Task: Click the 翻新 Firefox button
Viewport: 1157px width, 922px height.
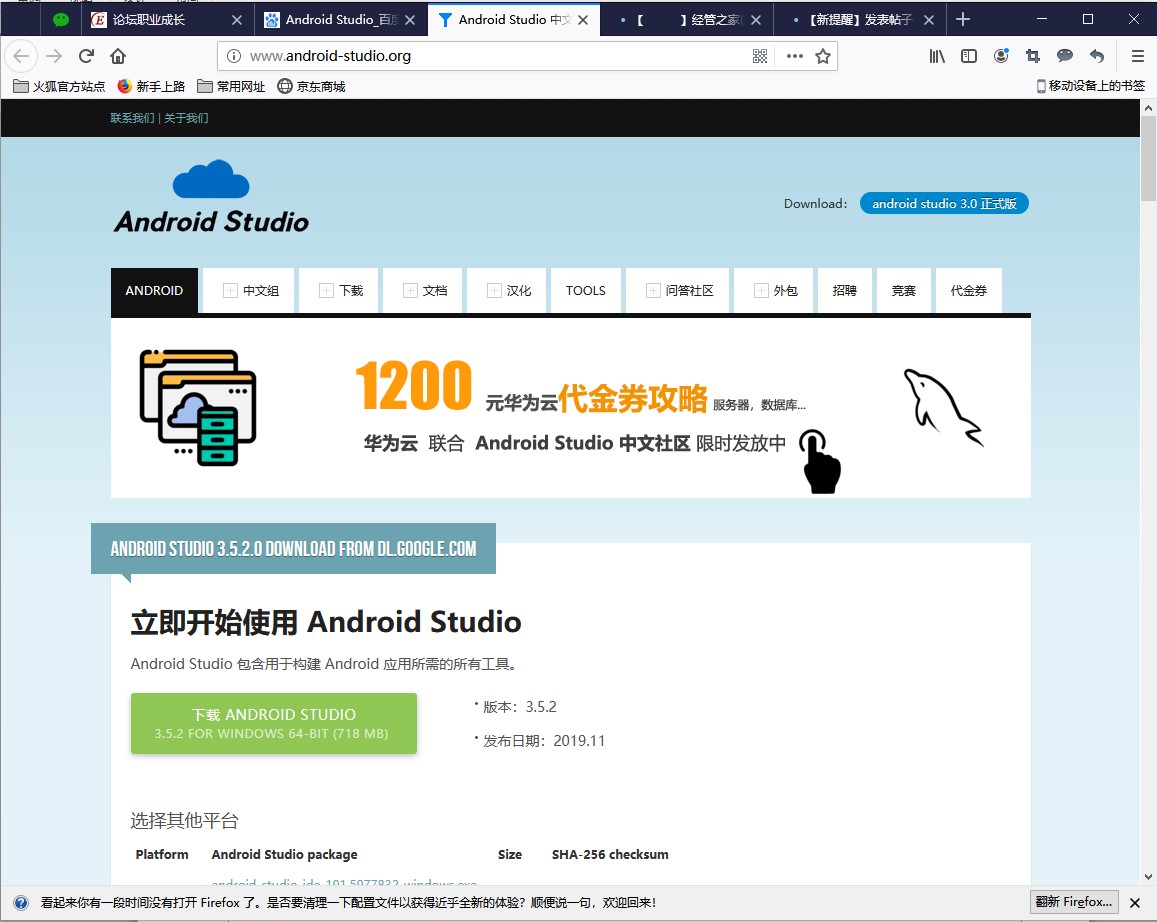Action: coord(1074,902)
